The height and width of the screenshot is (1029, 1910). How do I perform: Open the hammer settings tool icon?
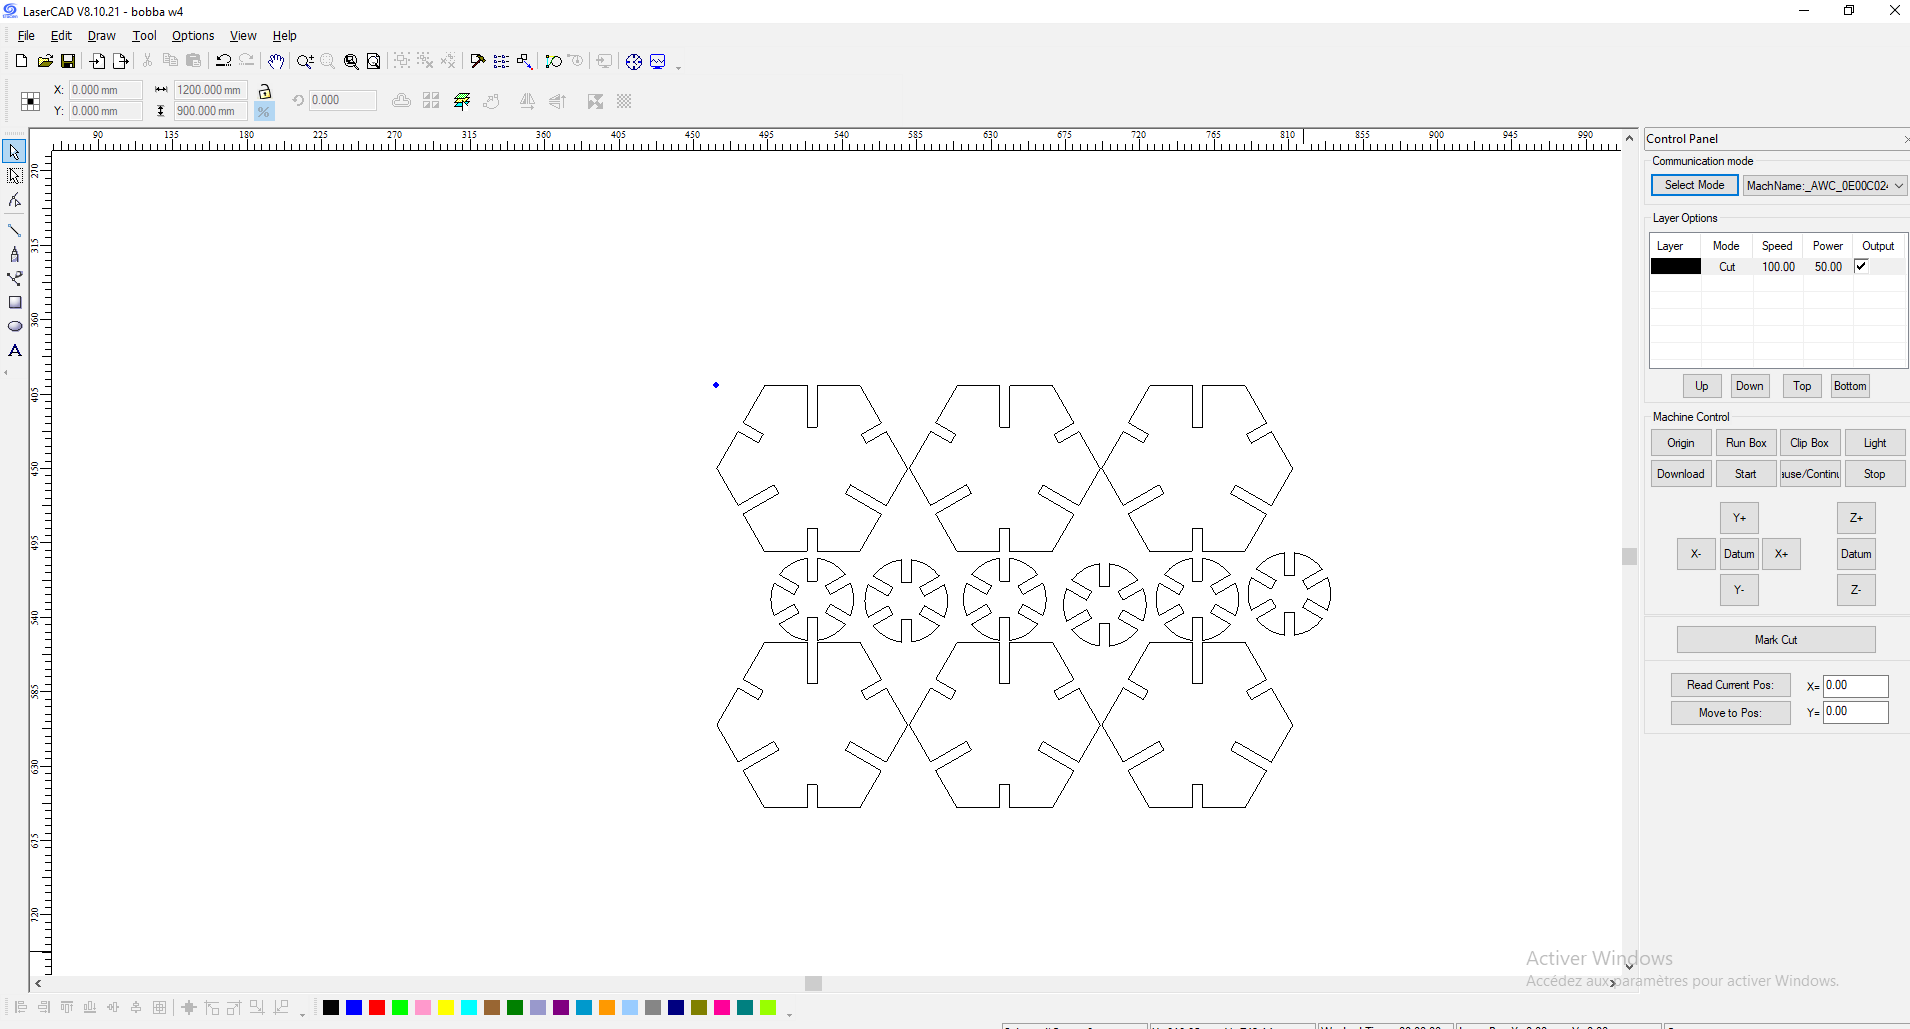click(x=478, y=61)
